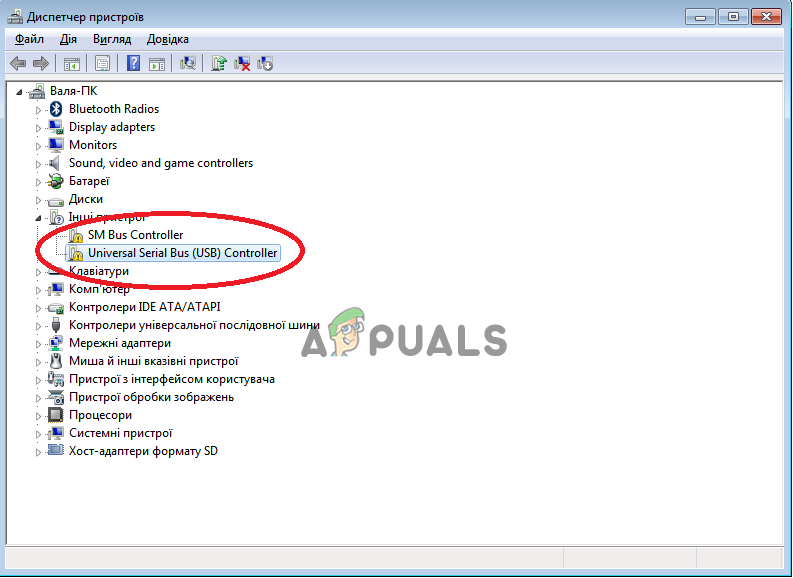The height and width of the screenshot is (578, 793).
Task: Click the Bluetooth Radios icon
Action: coord(56,109)
